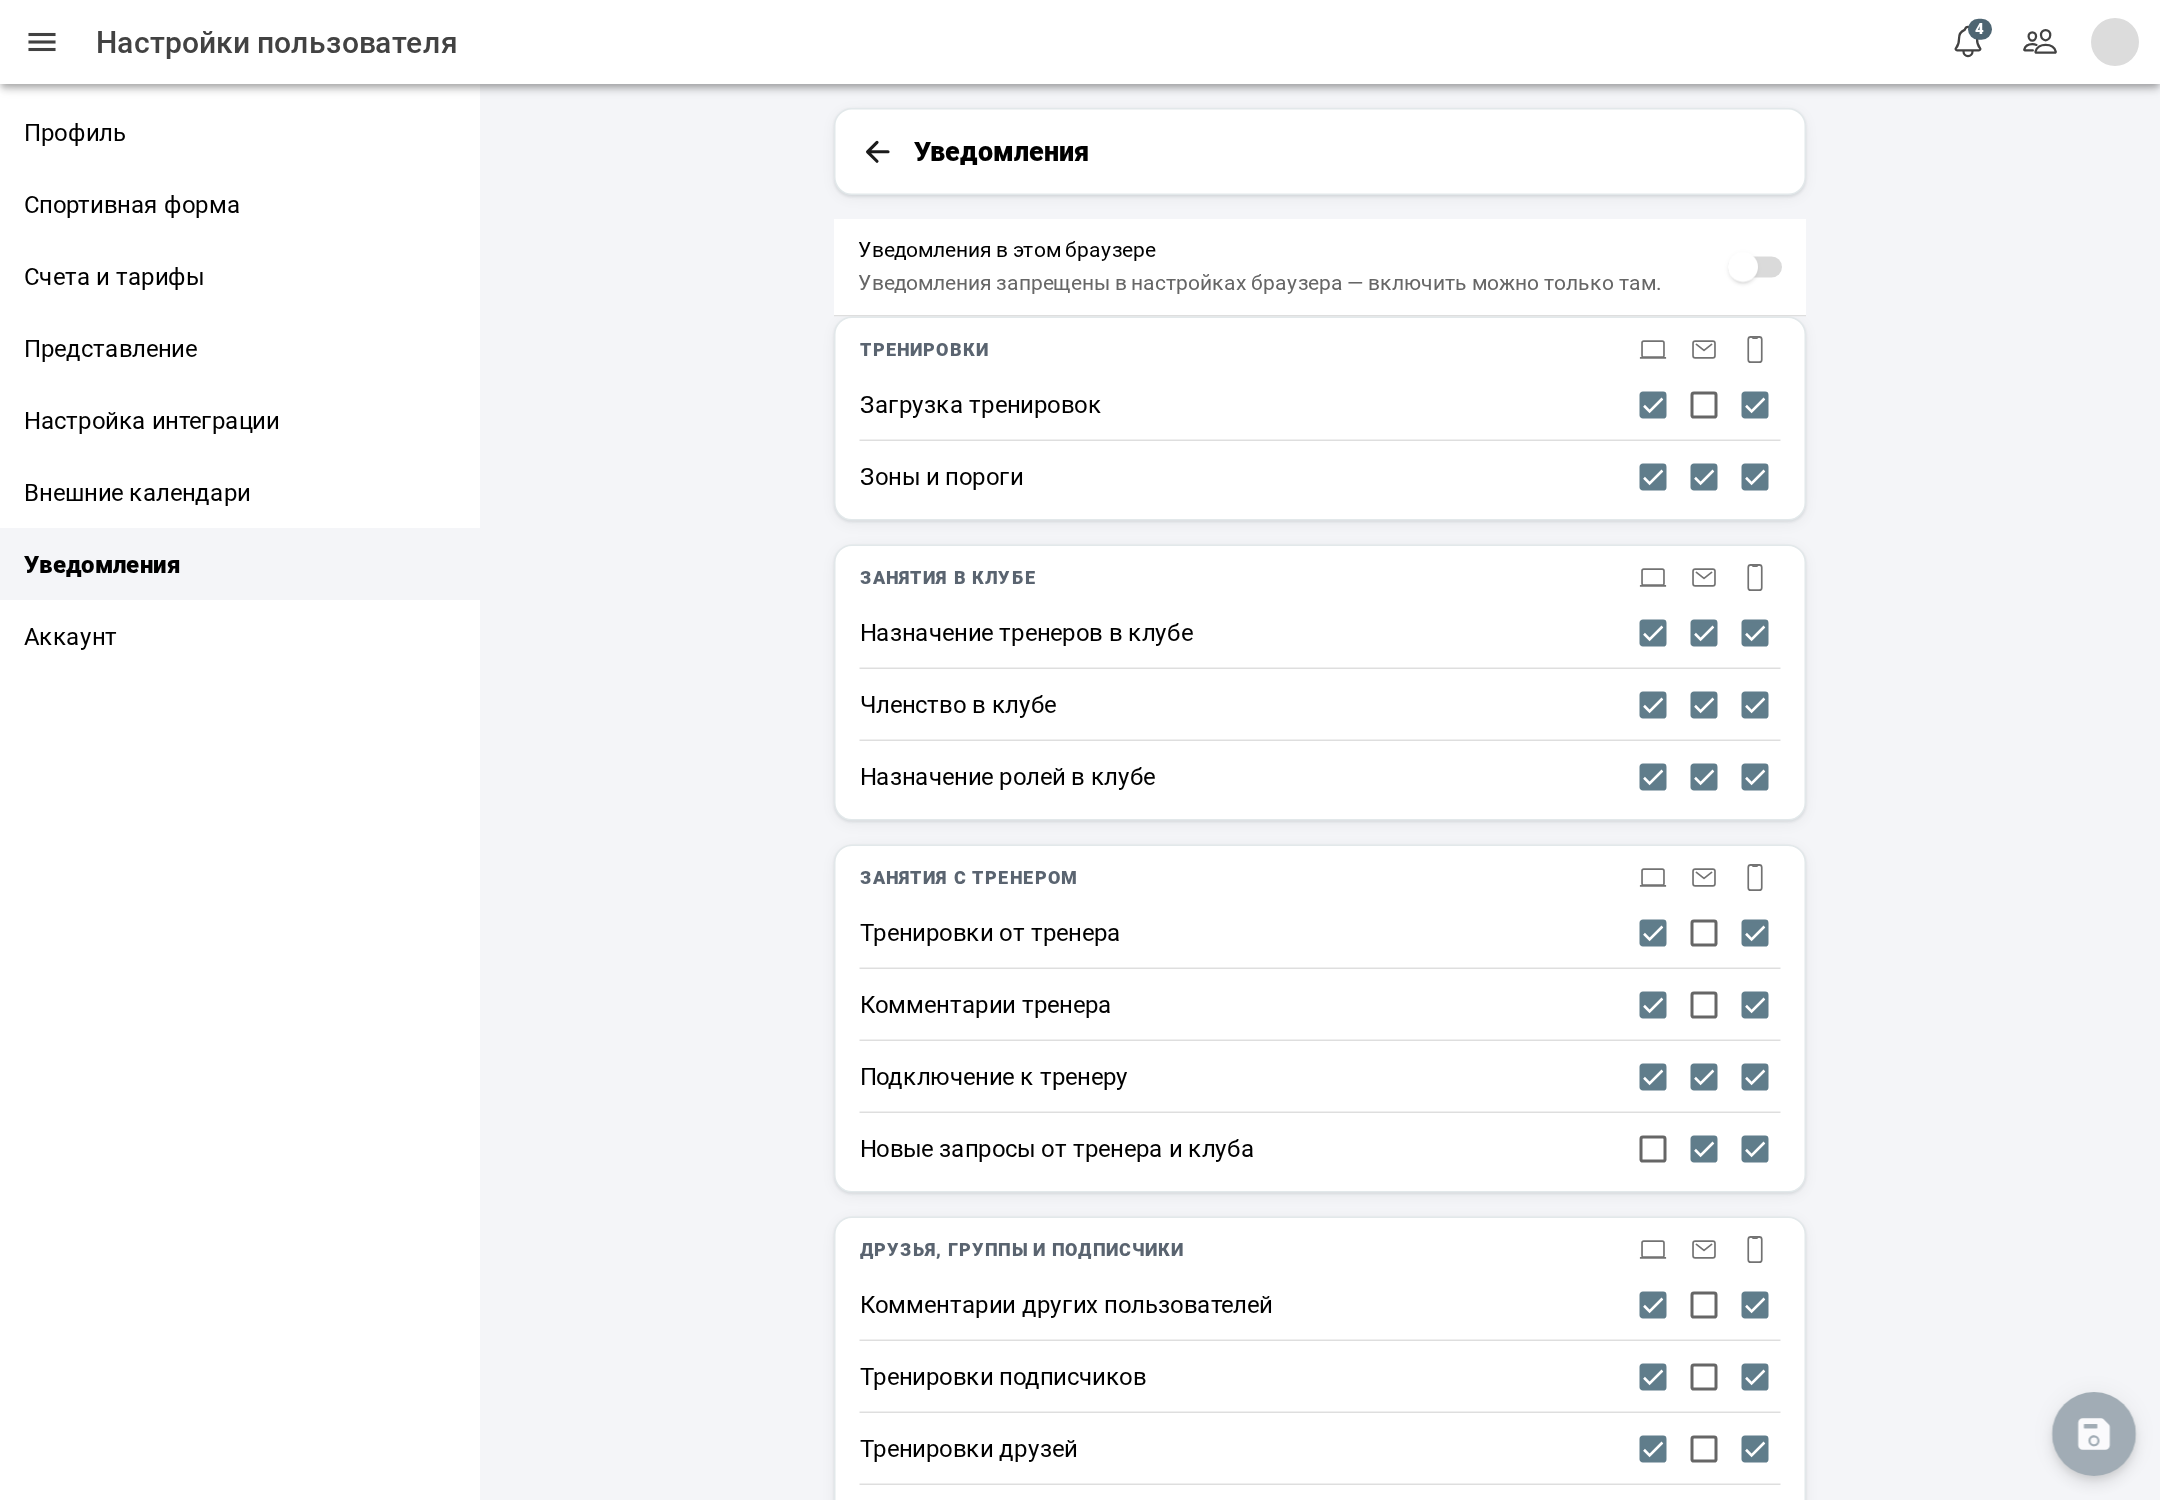Open the notifications bell with 4 badge
The width and height of the screenshot is (2160, 1500).
click(x=1969, y=40)
